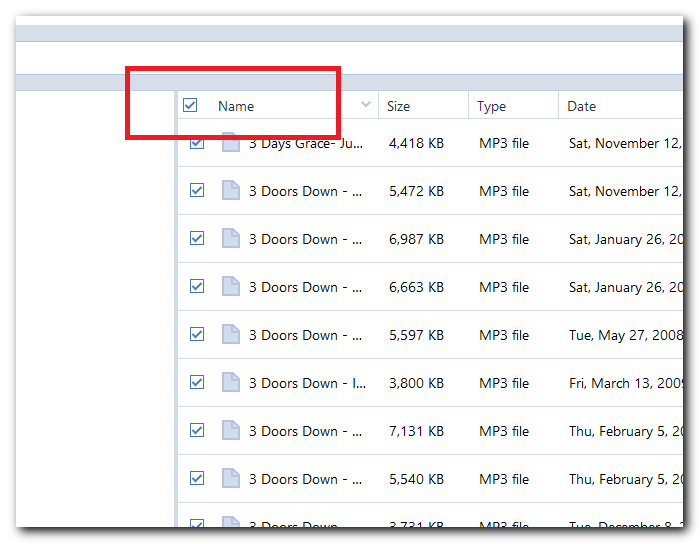The width and height of the screenshot is (700, 544).
Task: Click the "6,987 KB" size value
Action: point(416,240)
